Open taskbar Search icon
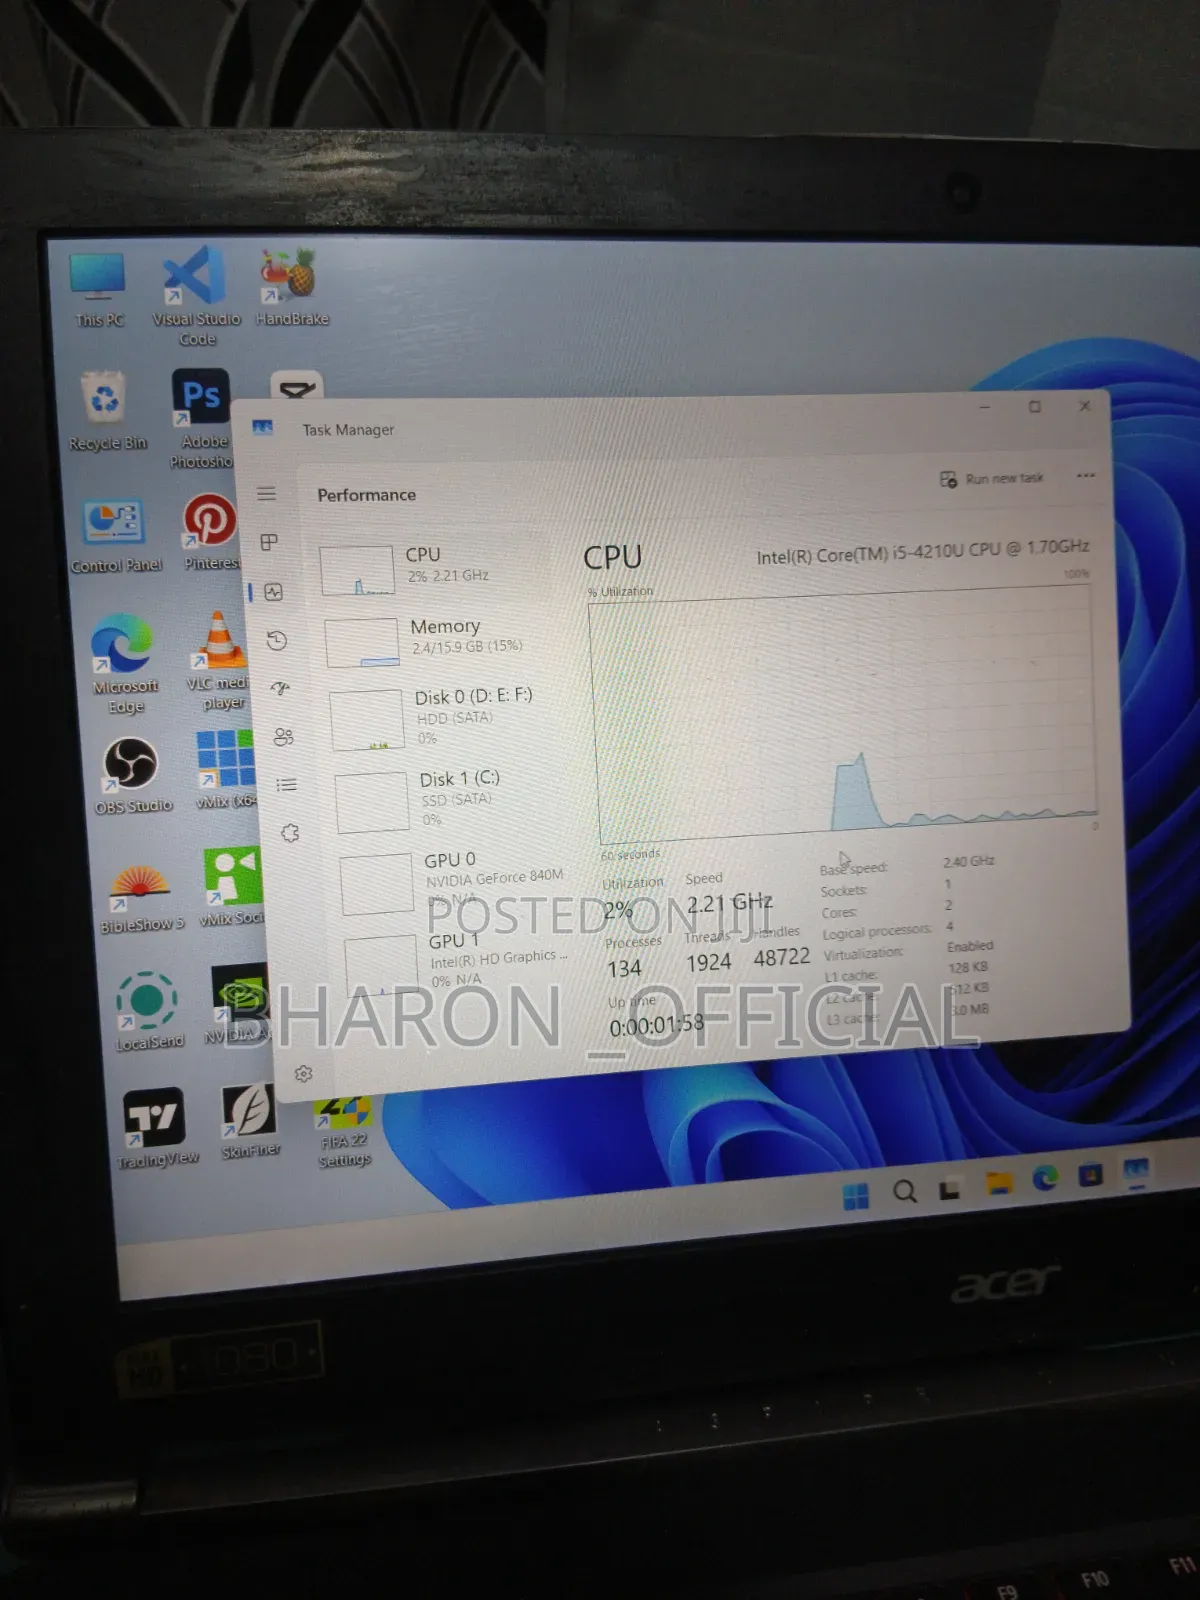Screen dimensions: 1200x1600 (x=905, y=1191)
